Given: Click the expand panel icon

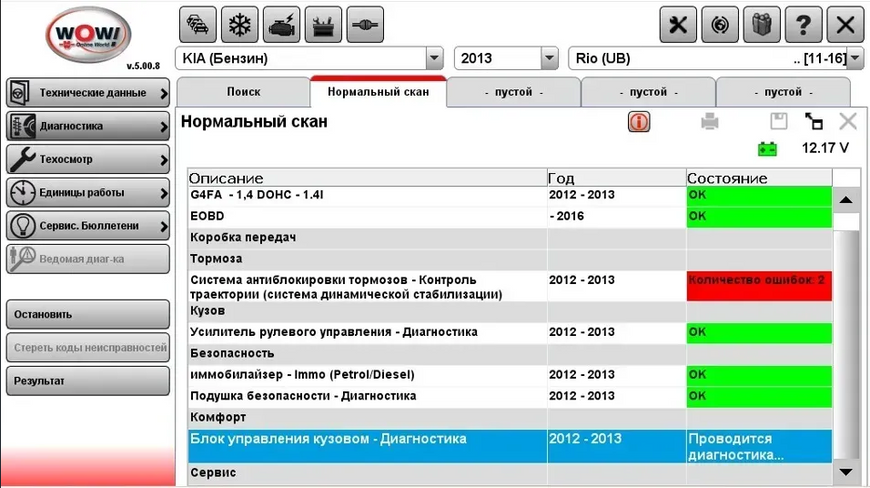Looking at the screenshot, I should click(813, 121).
